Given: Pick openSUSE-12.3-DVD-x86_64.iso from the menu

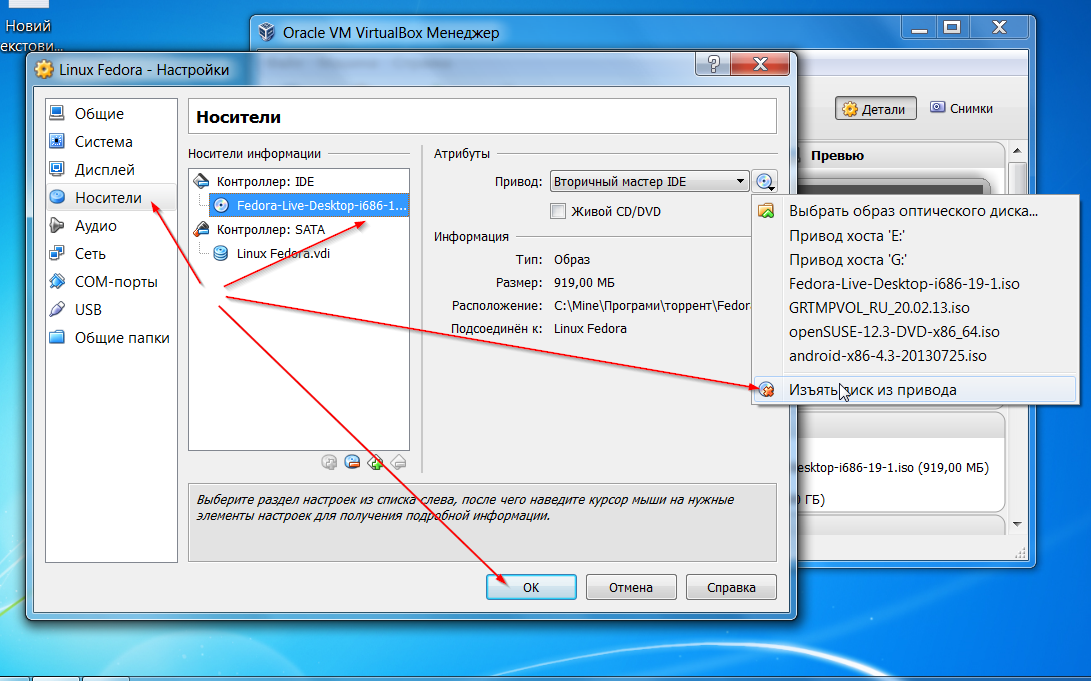Looking at the screenshot, I should 894,331.
